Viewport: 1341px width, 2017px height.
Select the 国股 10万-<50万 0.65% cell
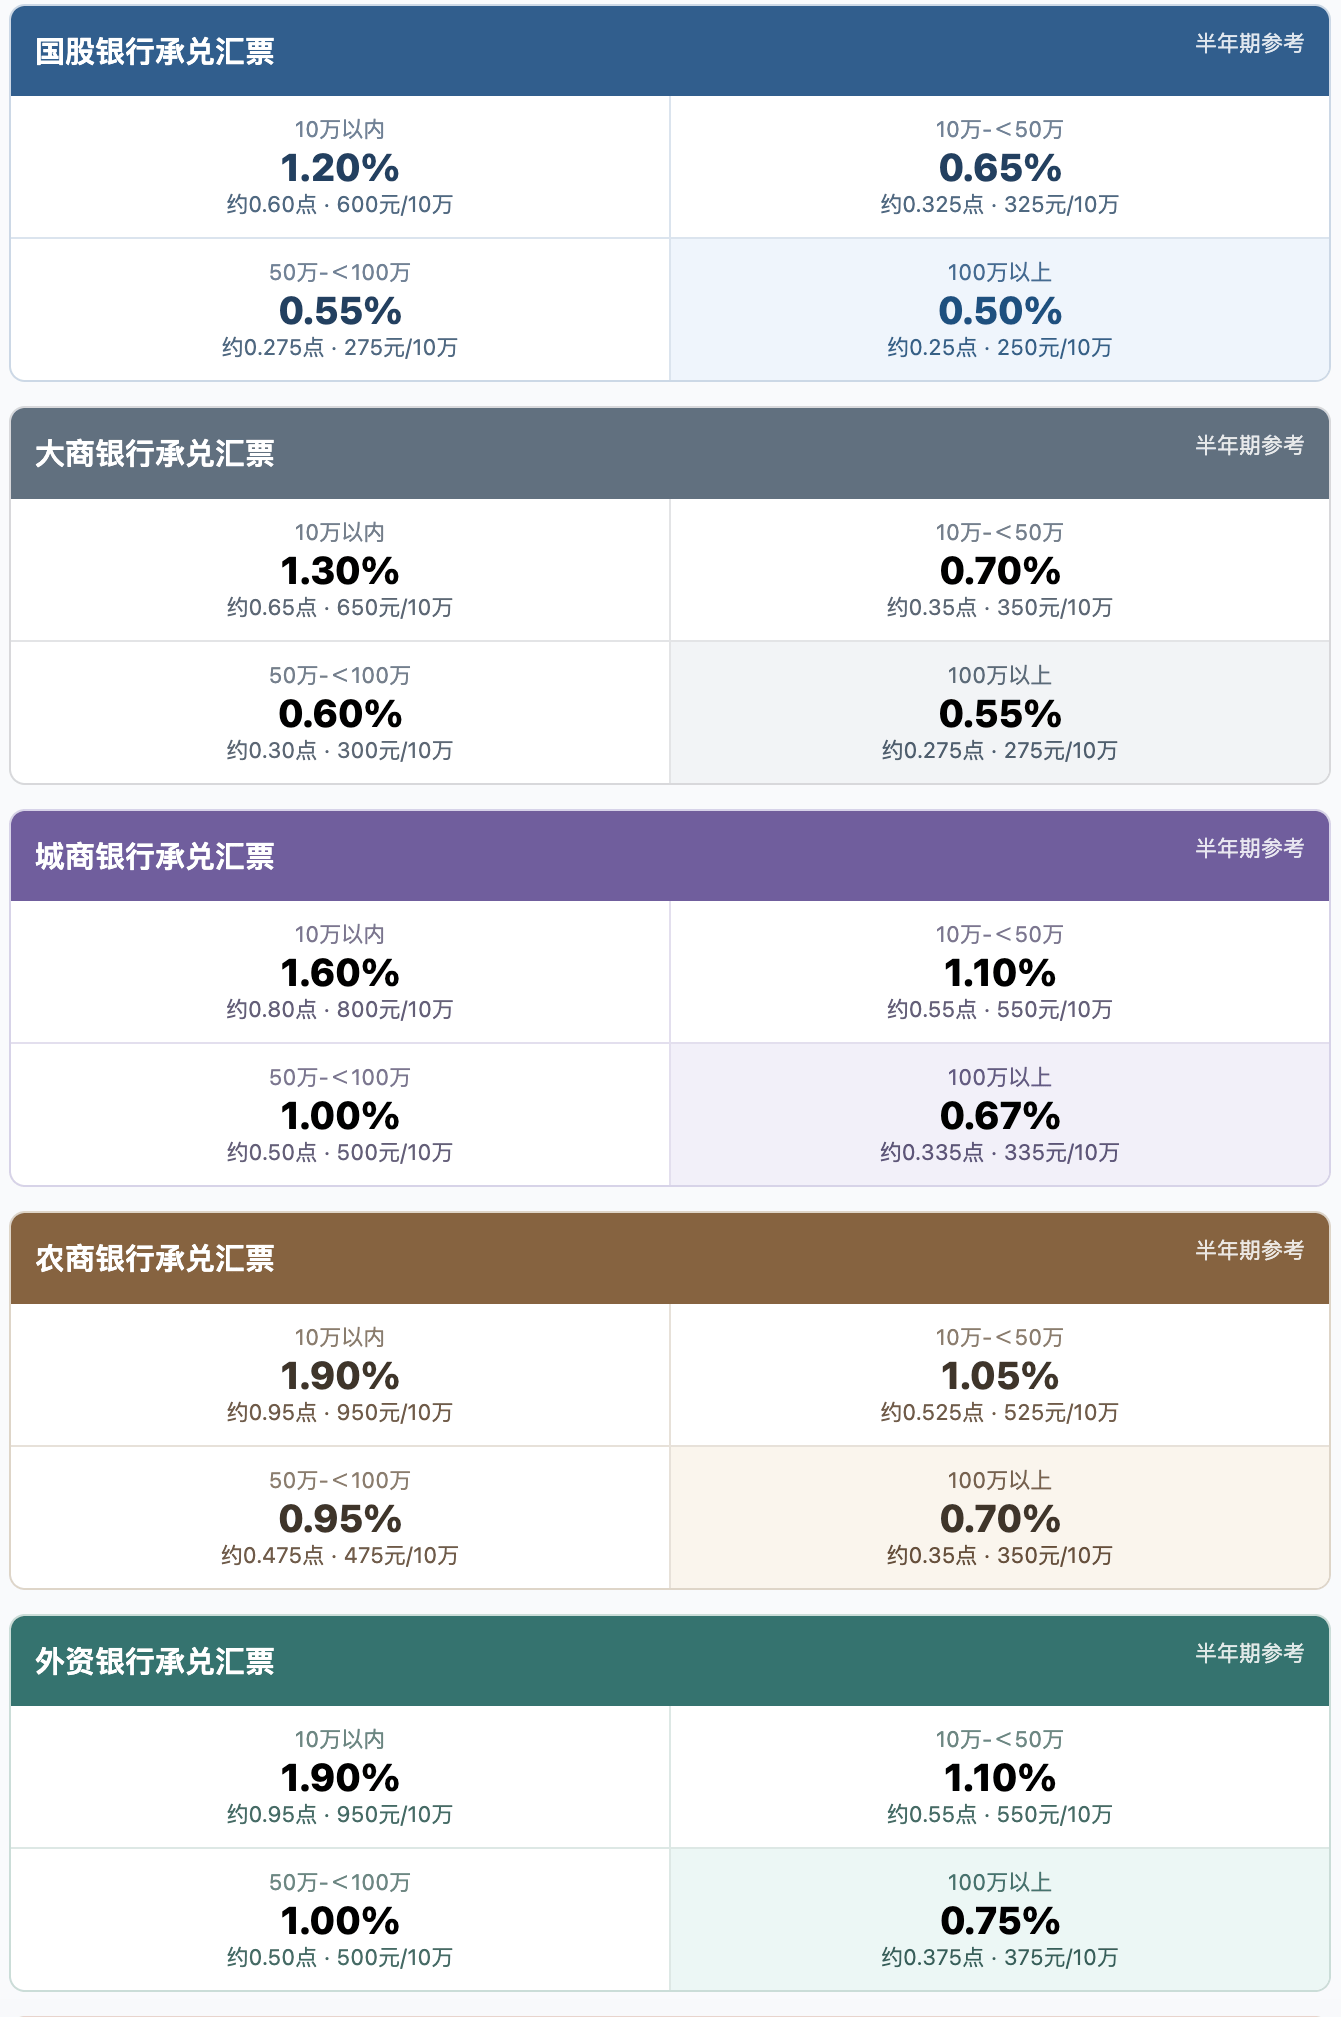pos(1000,167)
